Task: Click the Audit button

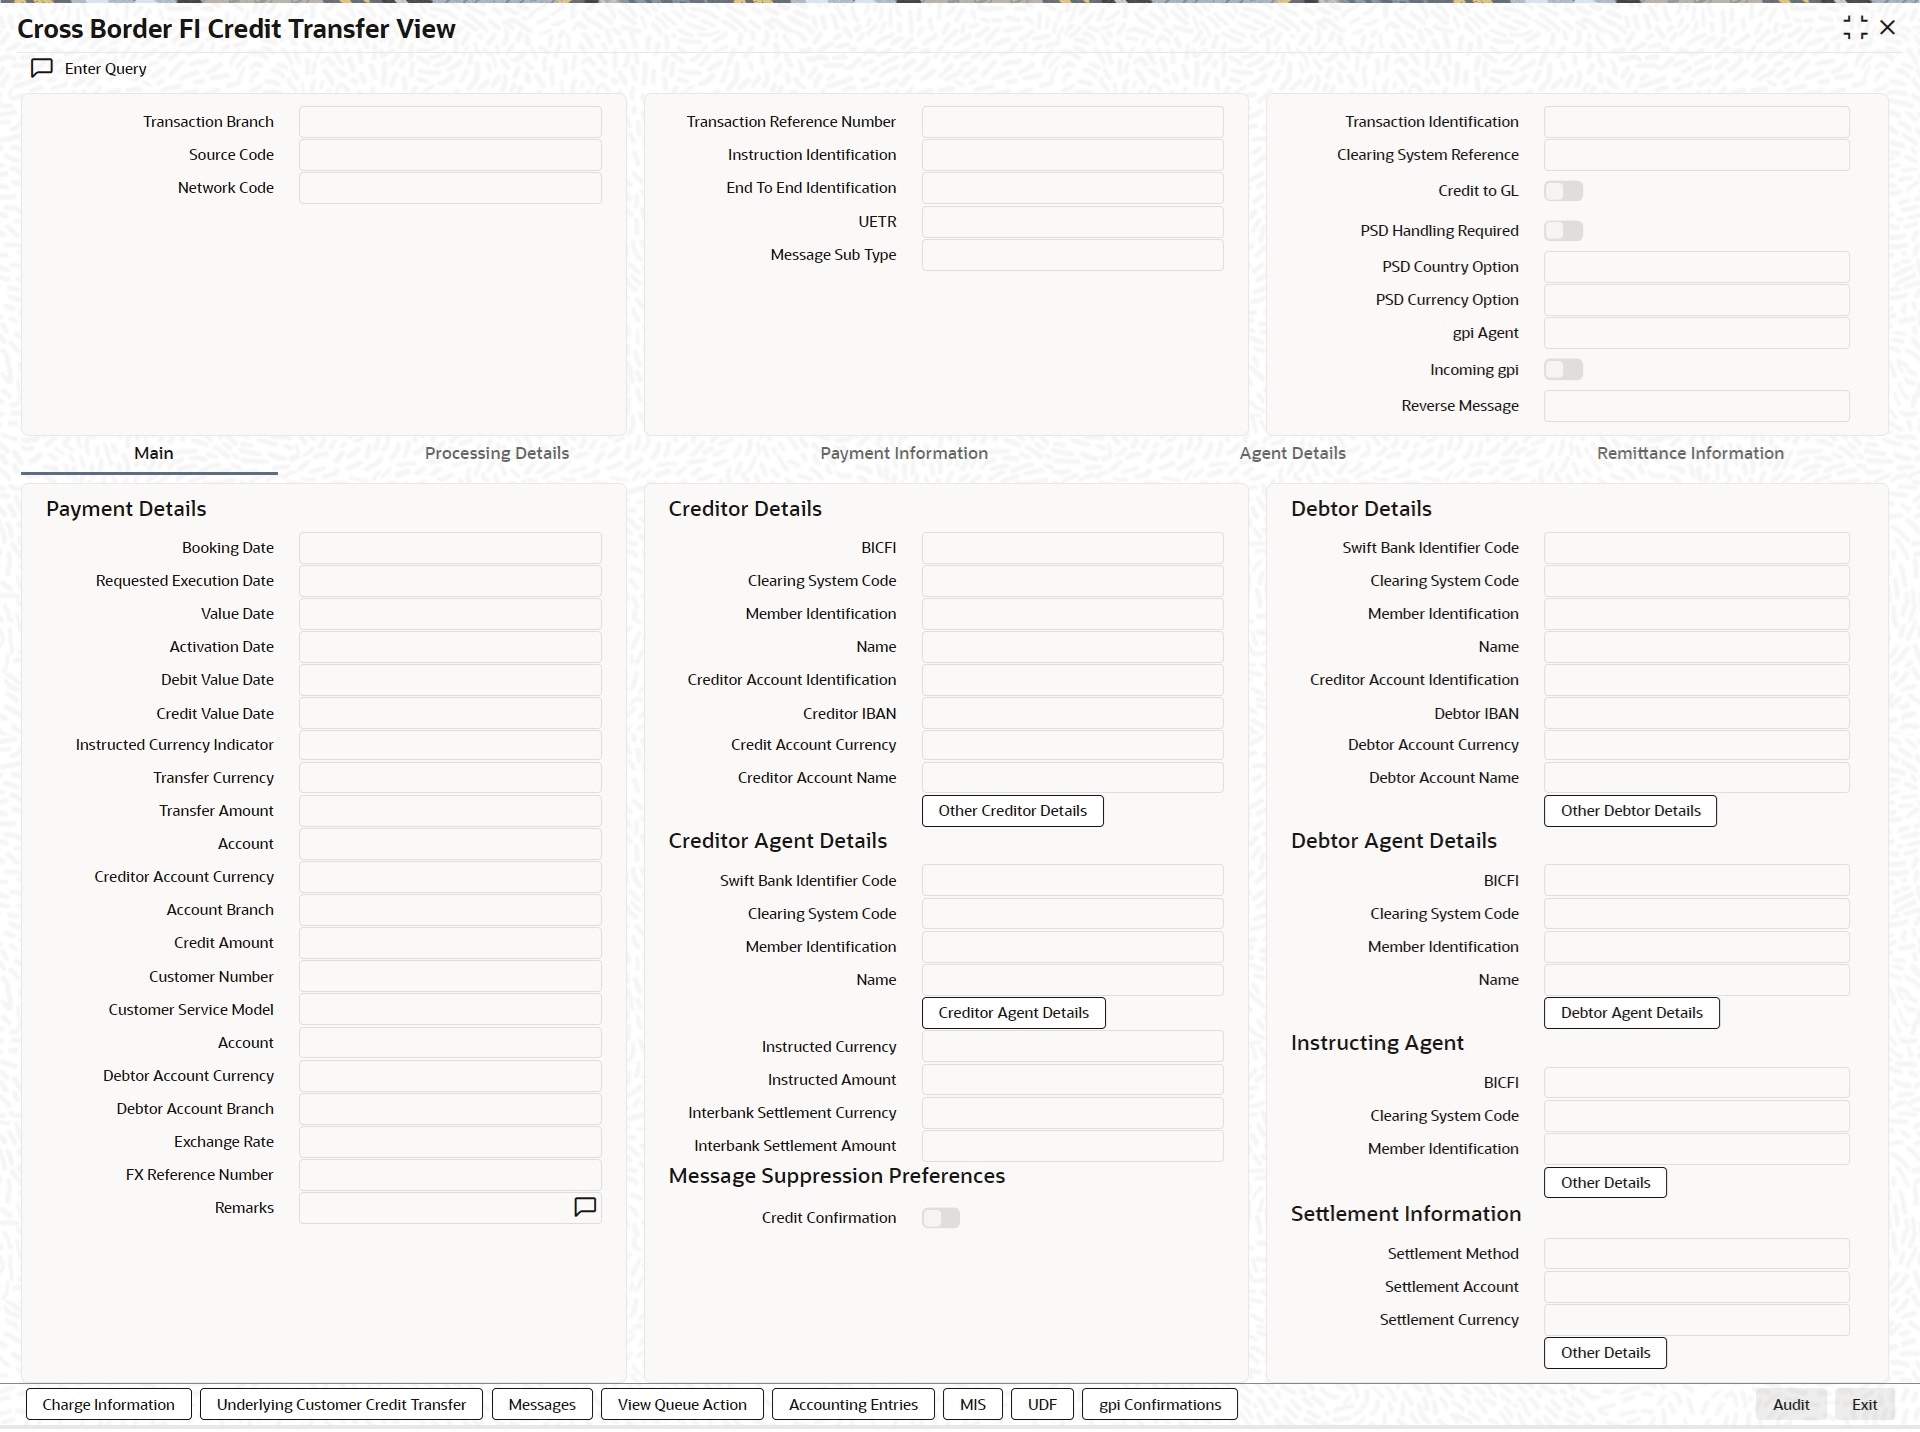Action: [1790, 1405]
